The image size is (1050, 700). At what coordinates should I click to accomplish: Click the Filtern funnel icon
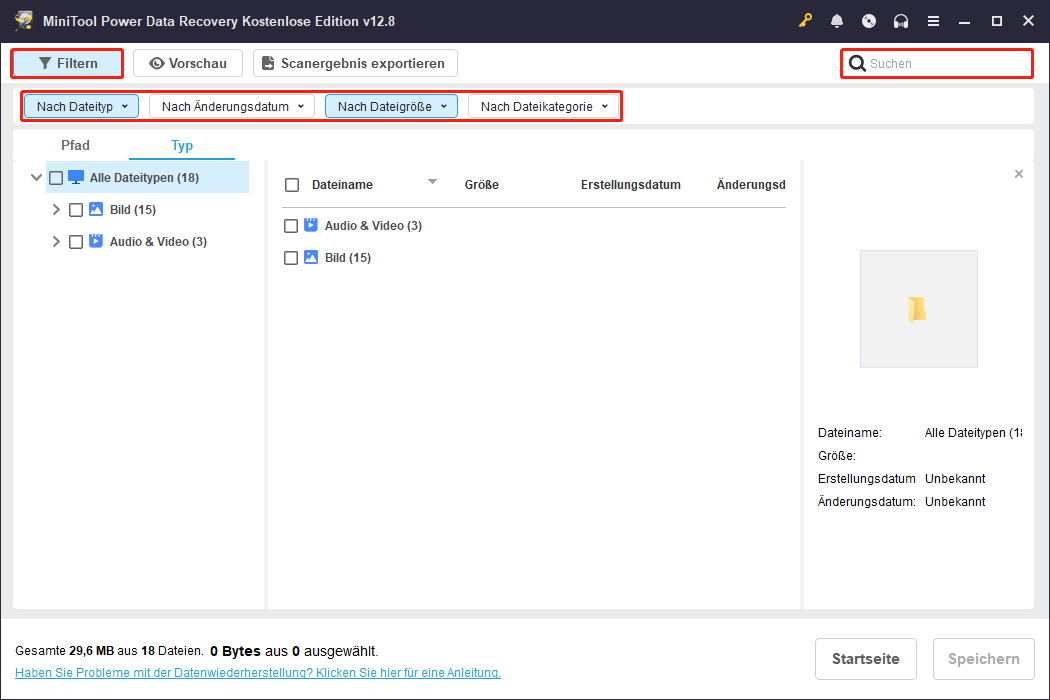[48, 63]
